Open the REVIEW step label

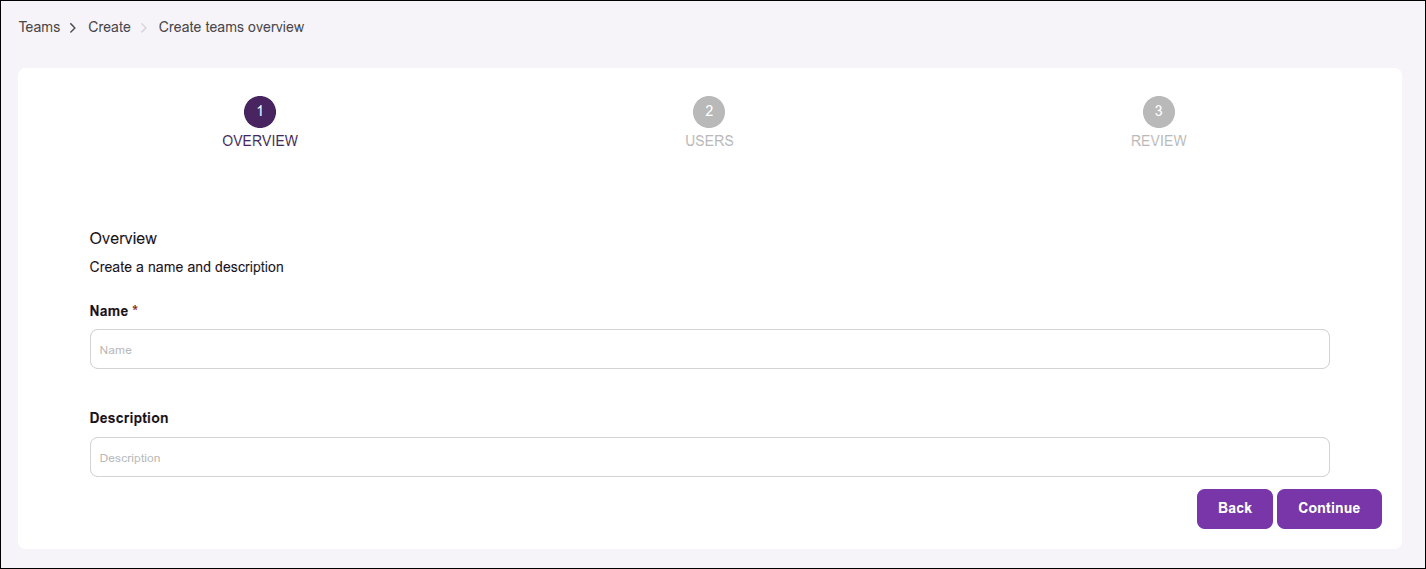1159,141
